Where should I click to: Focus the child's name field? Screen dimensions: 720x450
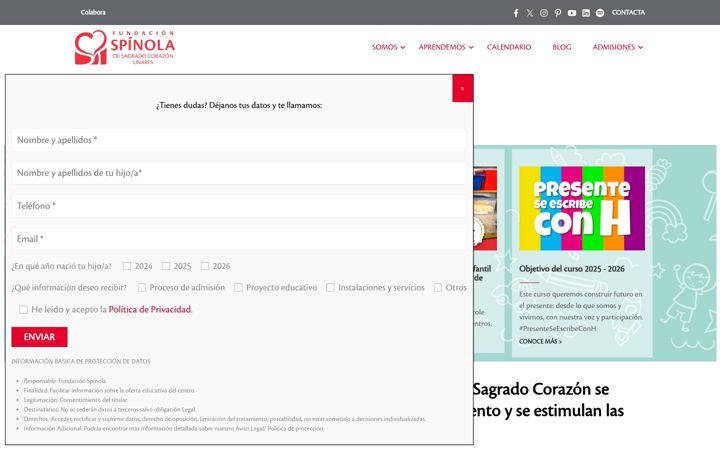239,173
